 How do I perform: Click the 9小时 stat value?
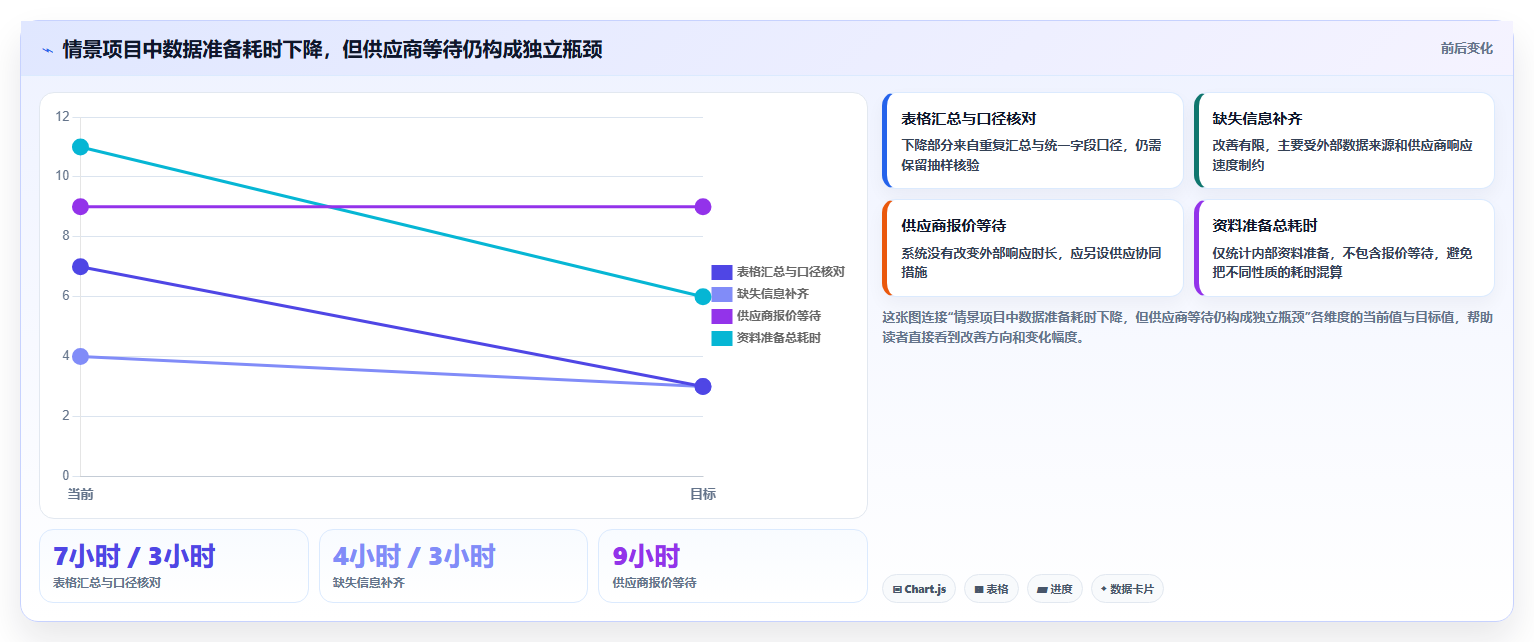click(x=646, y=557)
